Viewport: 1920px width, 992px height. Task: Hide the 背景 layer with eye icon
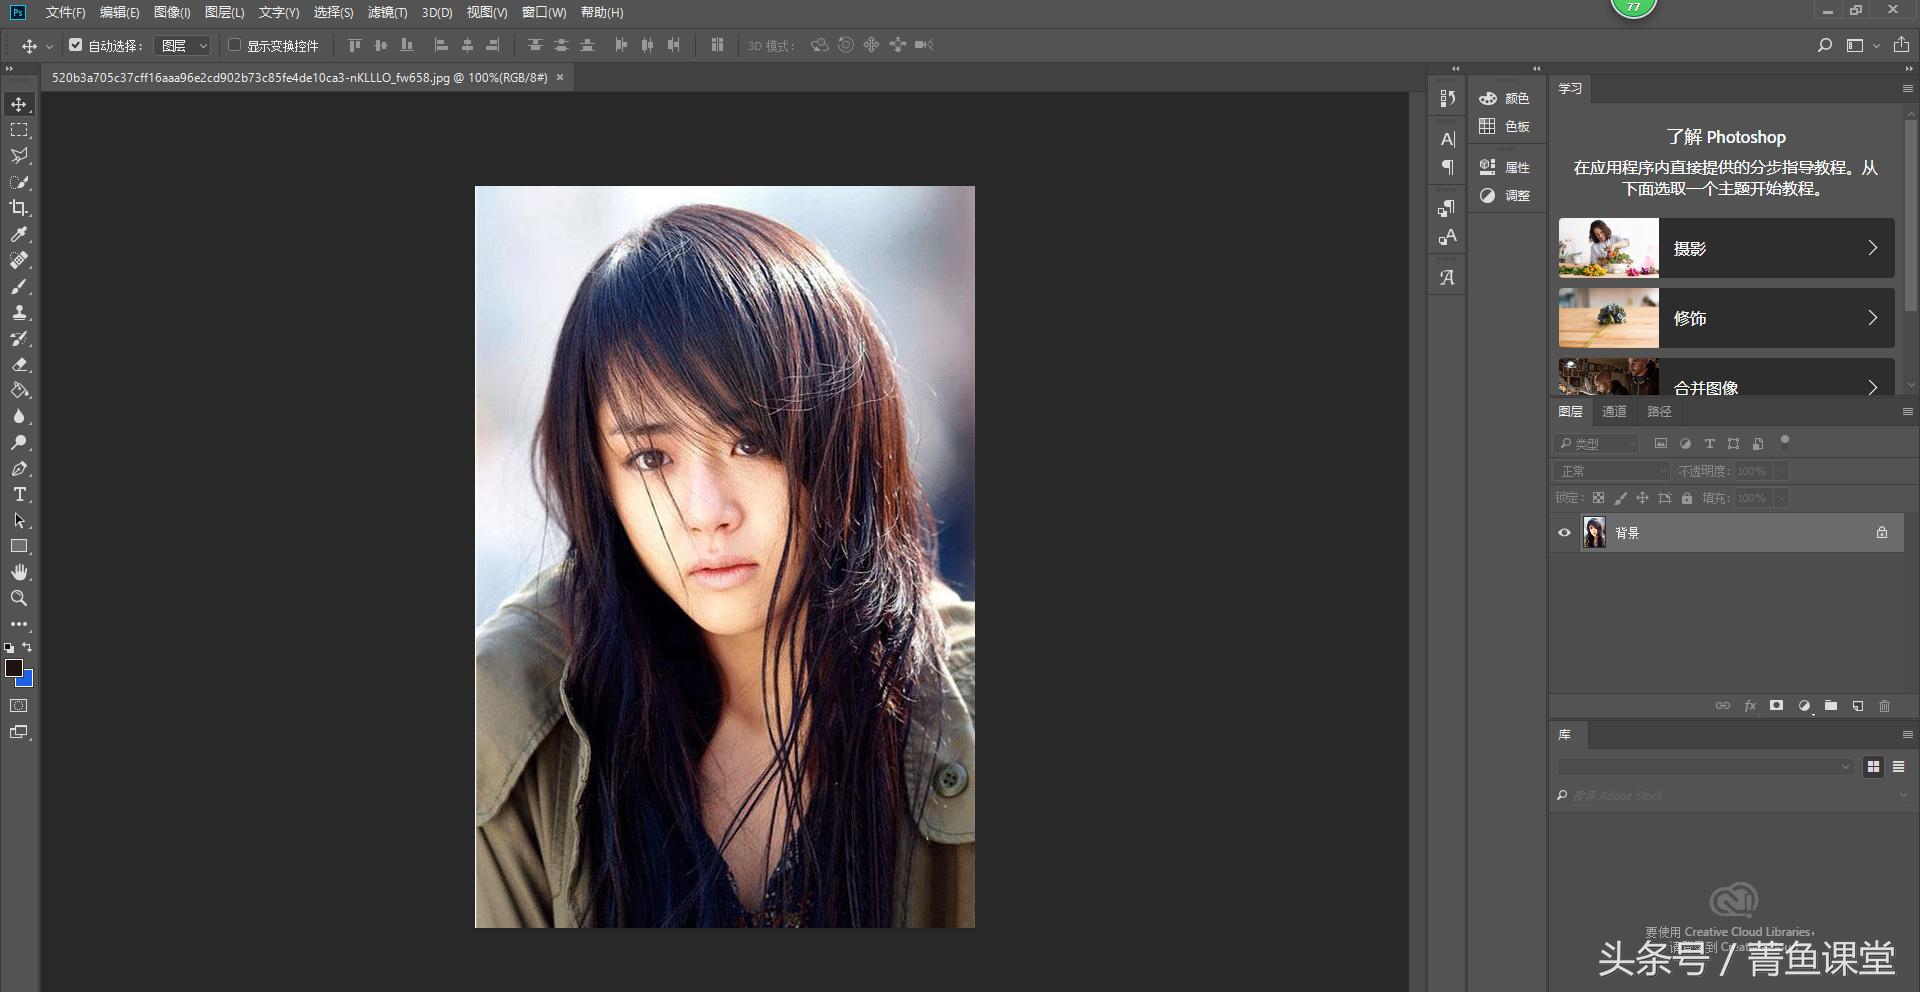click(1564, 533)
